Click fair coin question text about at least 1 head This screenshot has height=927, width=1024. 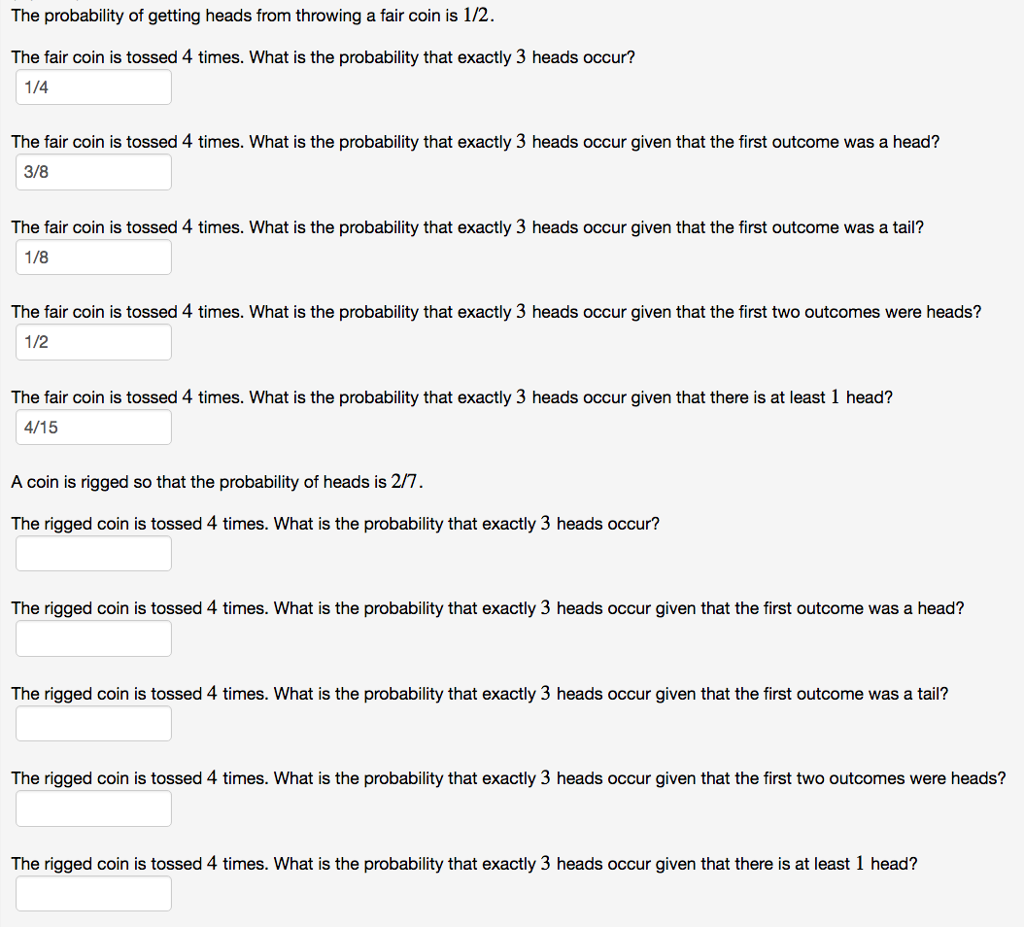tap(452, 397)
